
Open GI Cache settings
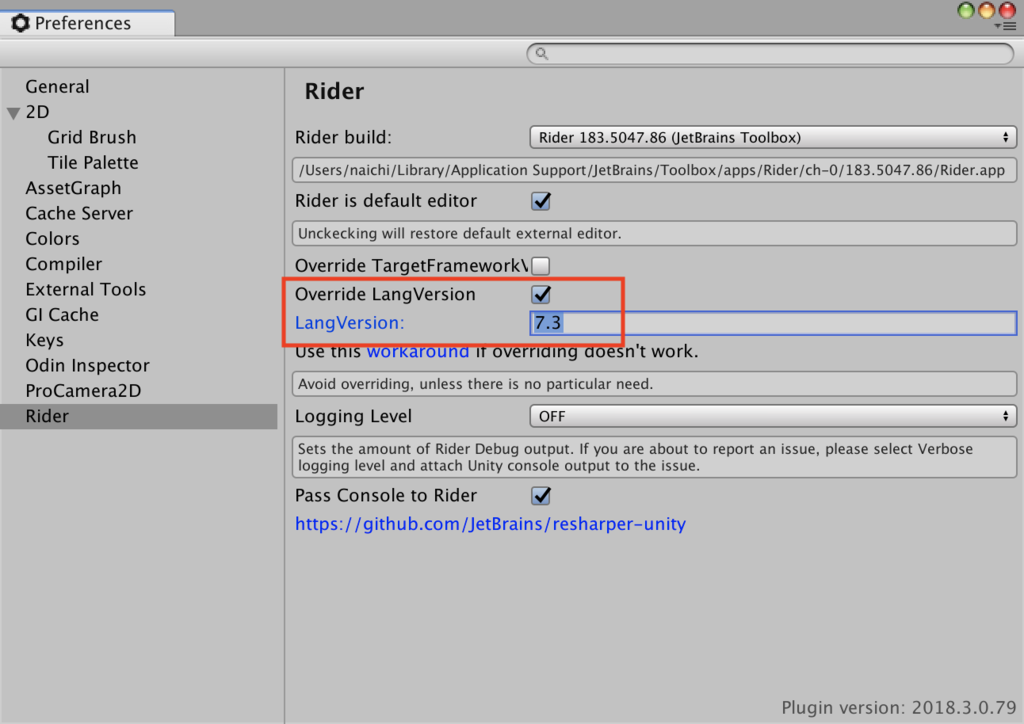(62, 315)
